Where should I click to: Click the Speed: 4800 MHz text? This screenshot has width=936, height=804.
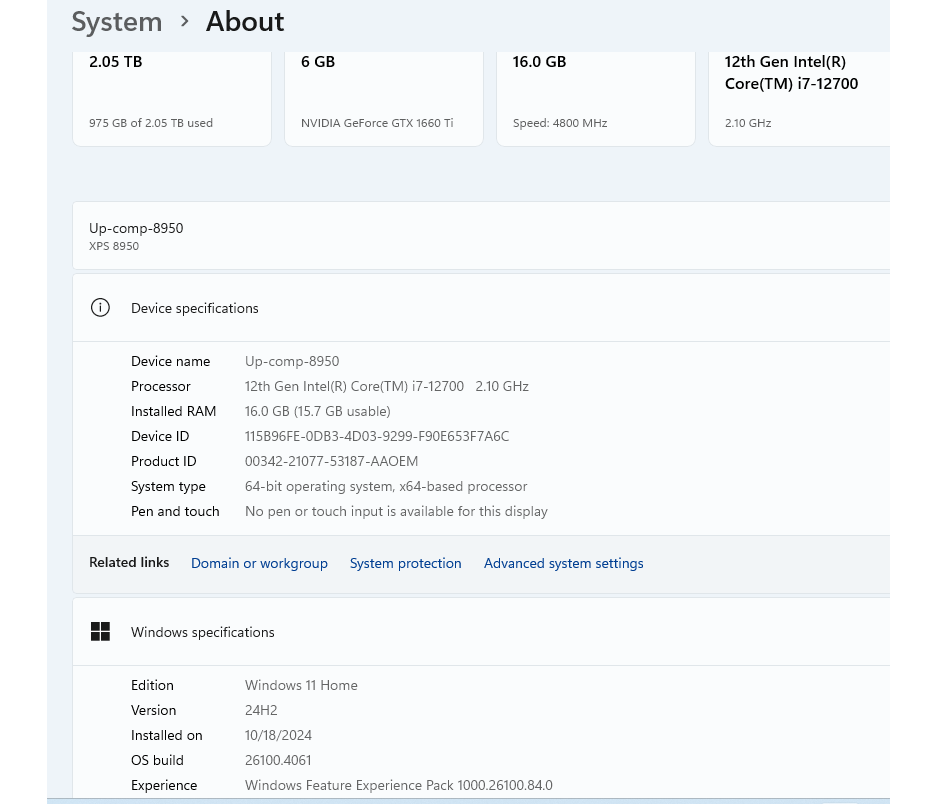(x=560, y=123)
